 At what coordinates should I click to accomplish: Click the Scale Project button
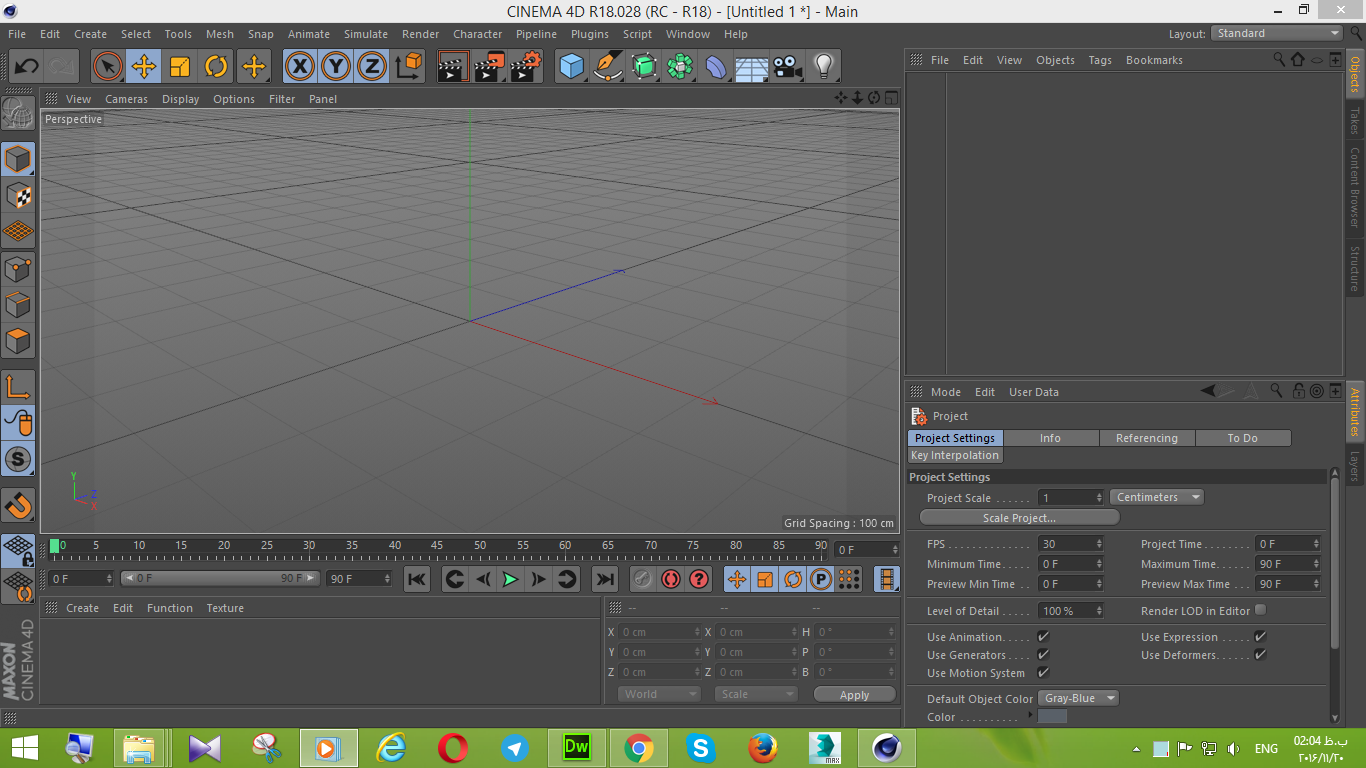point(1019,517)
